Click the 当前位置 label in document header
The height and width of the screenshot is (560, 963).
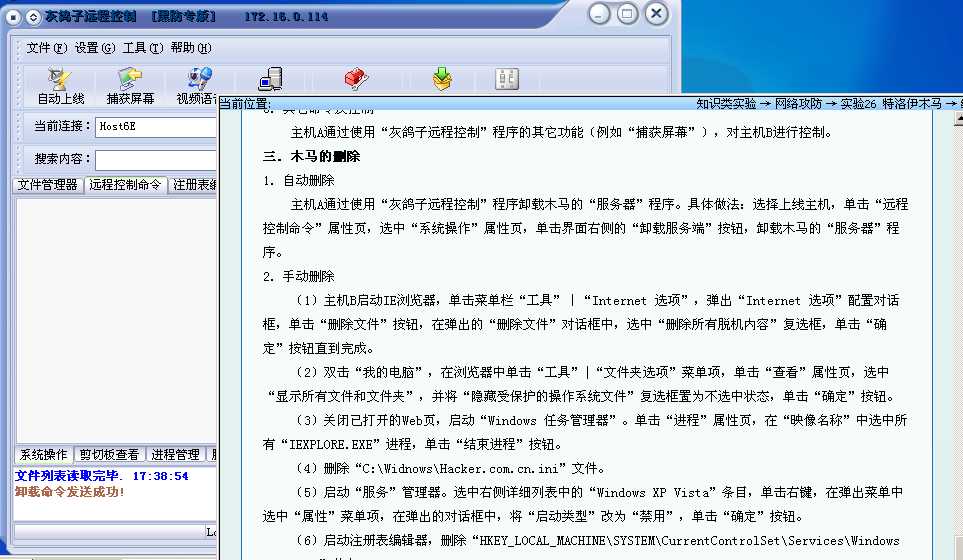(245, 104)
